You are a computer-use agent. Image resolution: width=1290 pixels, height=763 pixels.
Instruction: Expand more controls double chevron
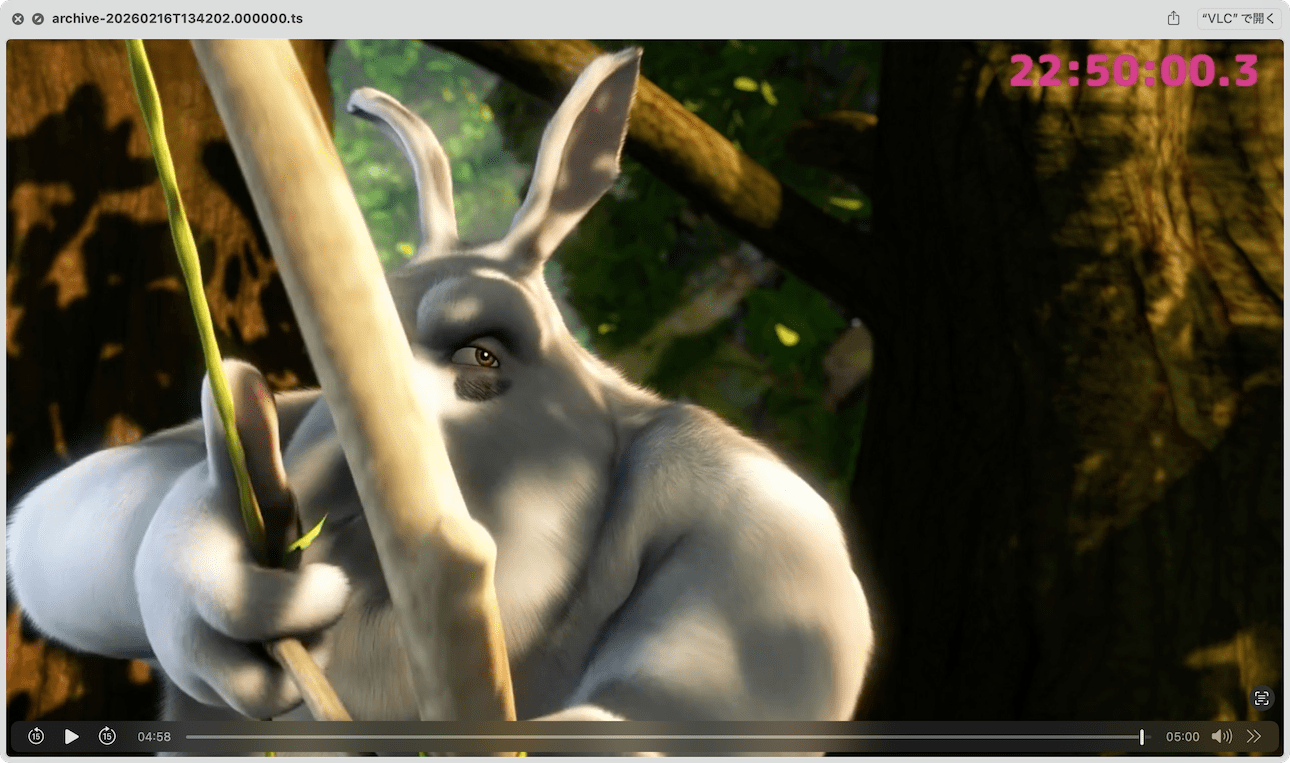click(x=1254, y=737)
